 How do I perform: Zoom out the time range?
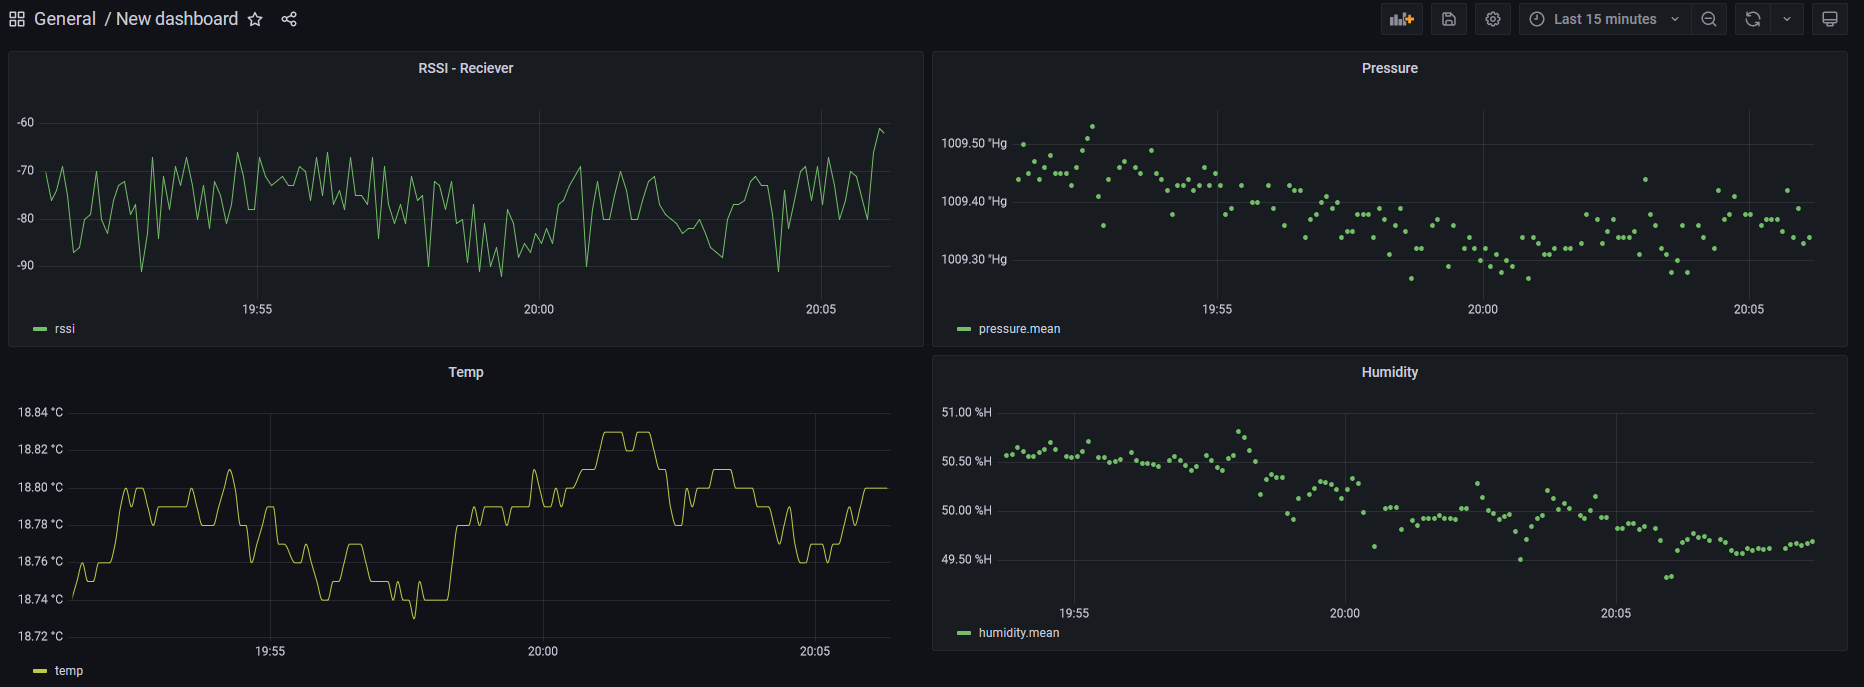click(x=1709, y=19)
